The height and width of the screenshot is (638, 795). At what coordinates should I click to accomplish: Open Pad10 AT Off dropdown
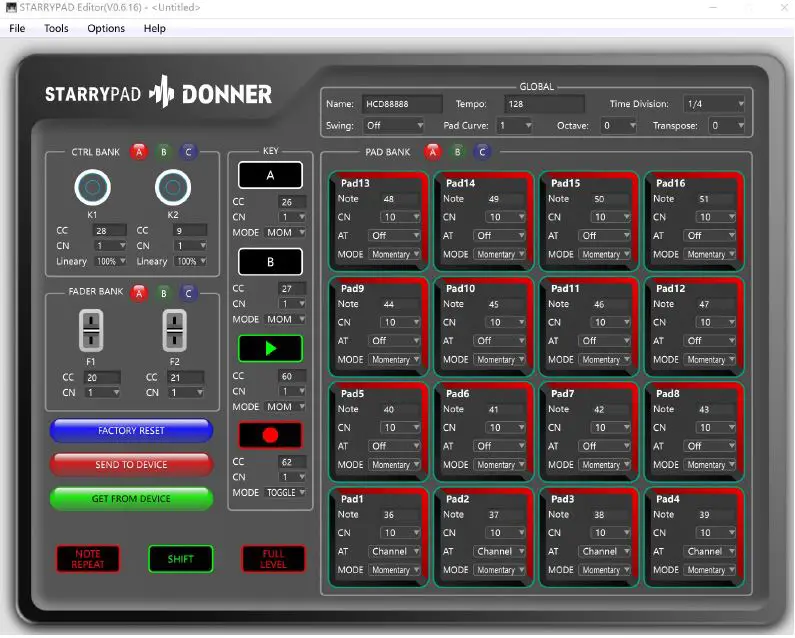[x=499, y=341]
